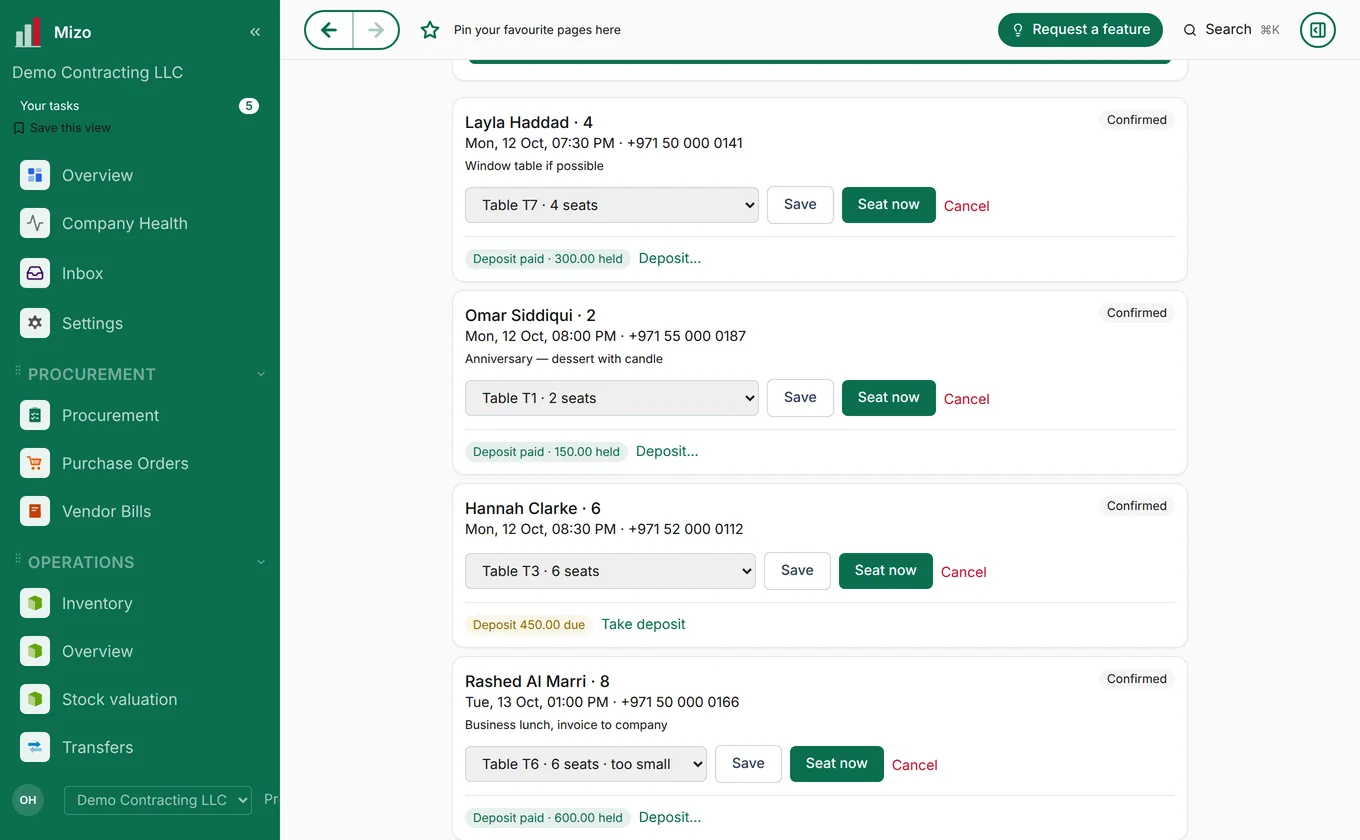Click Confirmed status on Omar Siddiqui card
The width and height of the screenshot is (1360, 840).
click(1137, 313)
